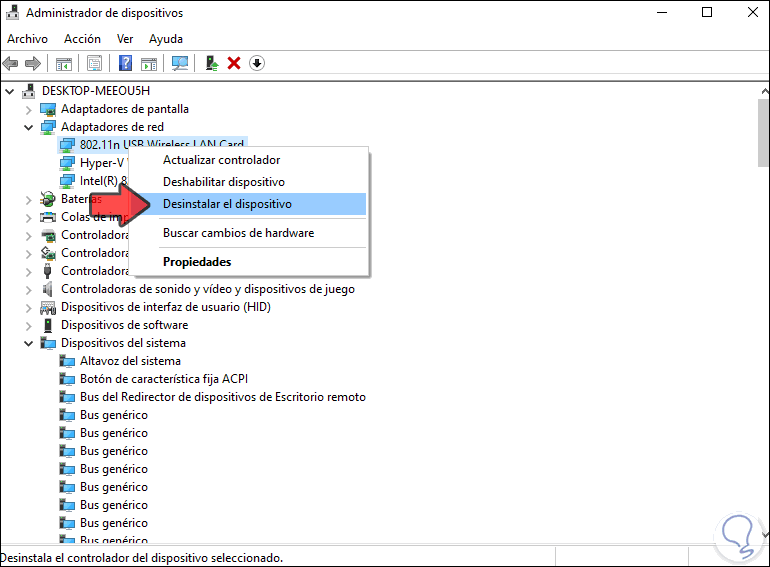This screenshot has width=770, height=567.
Task: Choose Actualizar controlador from context menu
Action: (248, 160)
